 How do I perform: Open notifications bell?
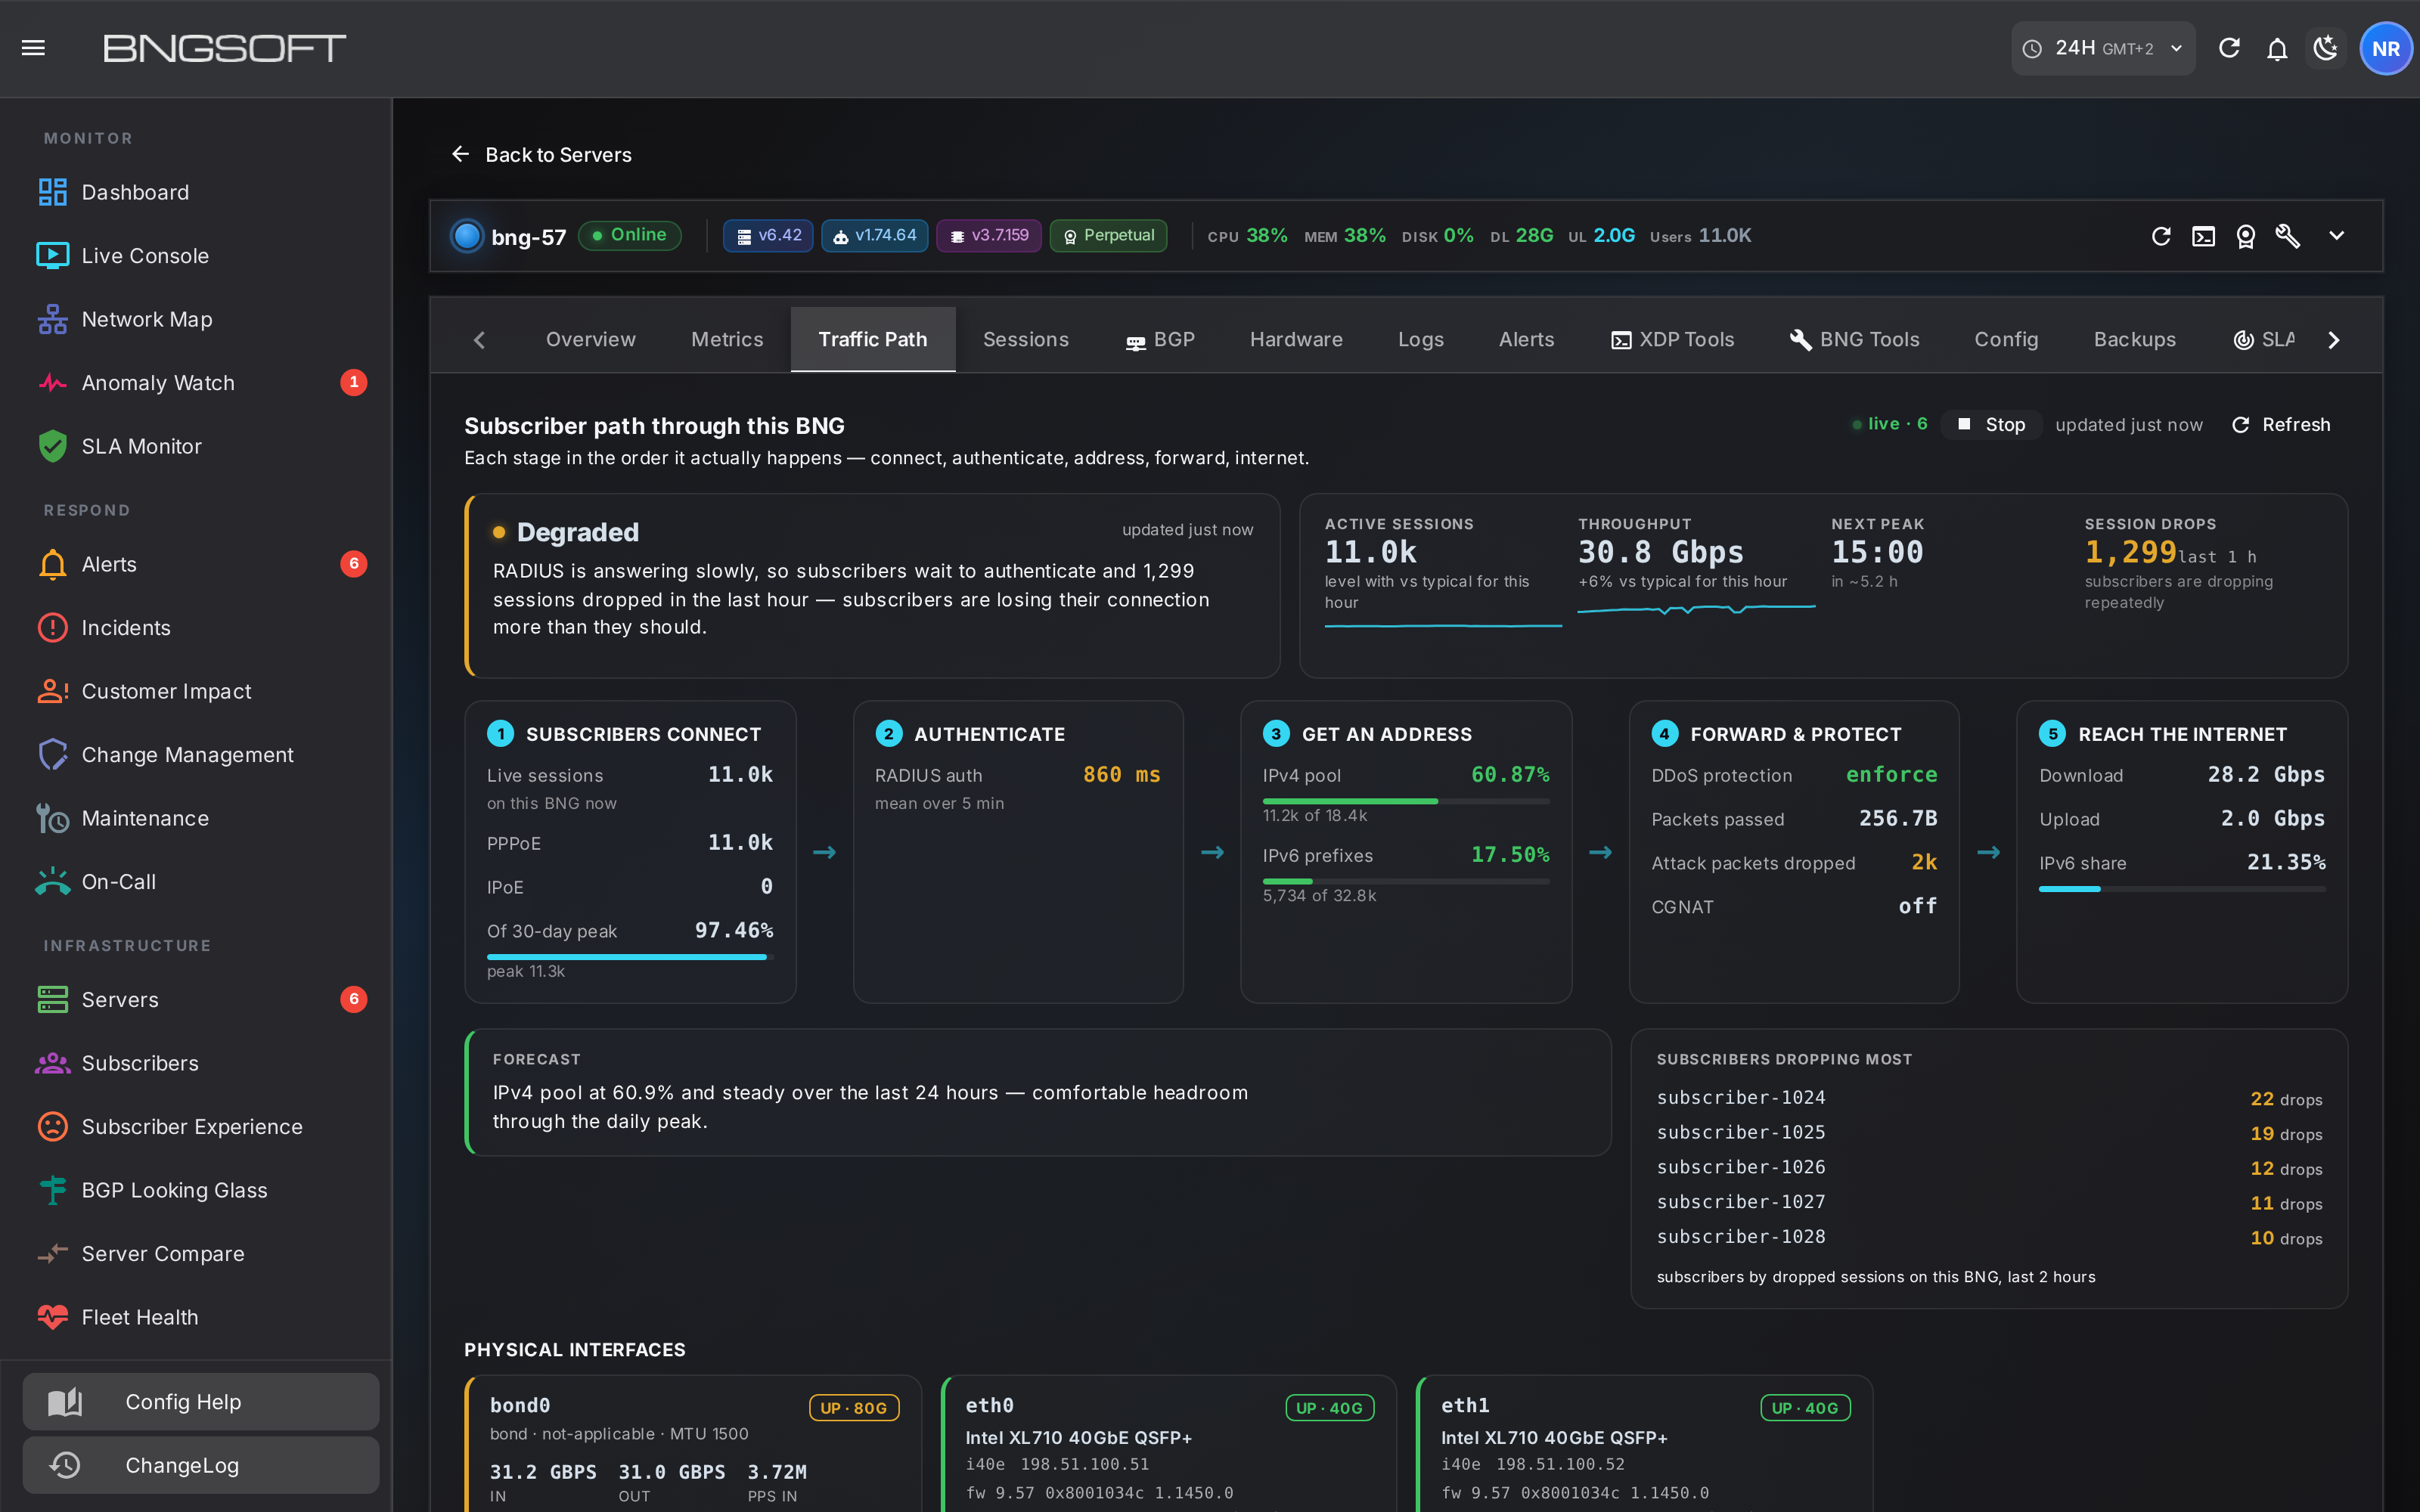click(2277, 48)
